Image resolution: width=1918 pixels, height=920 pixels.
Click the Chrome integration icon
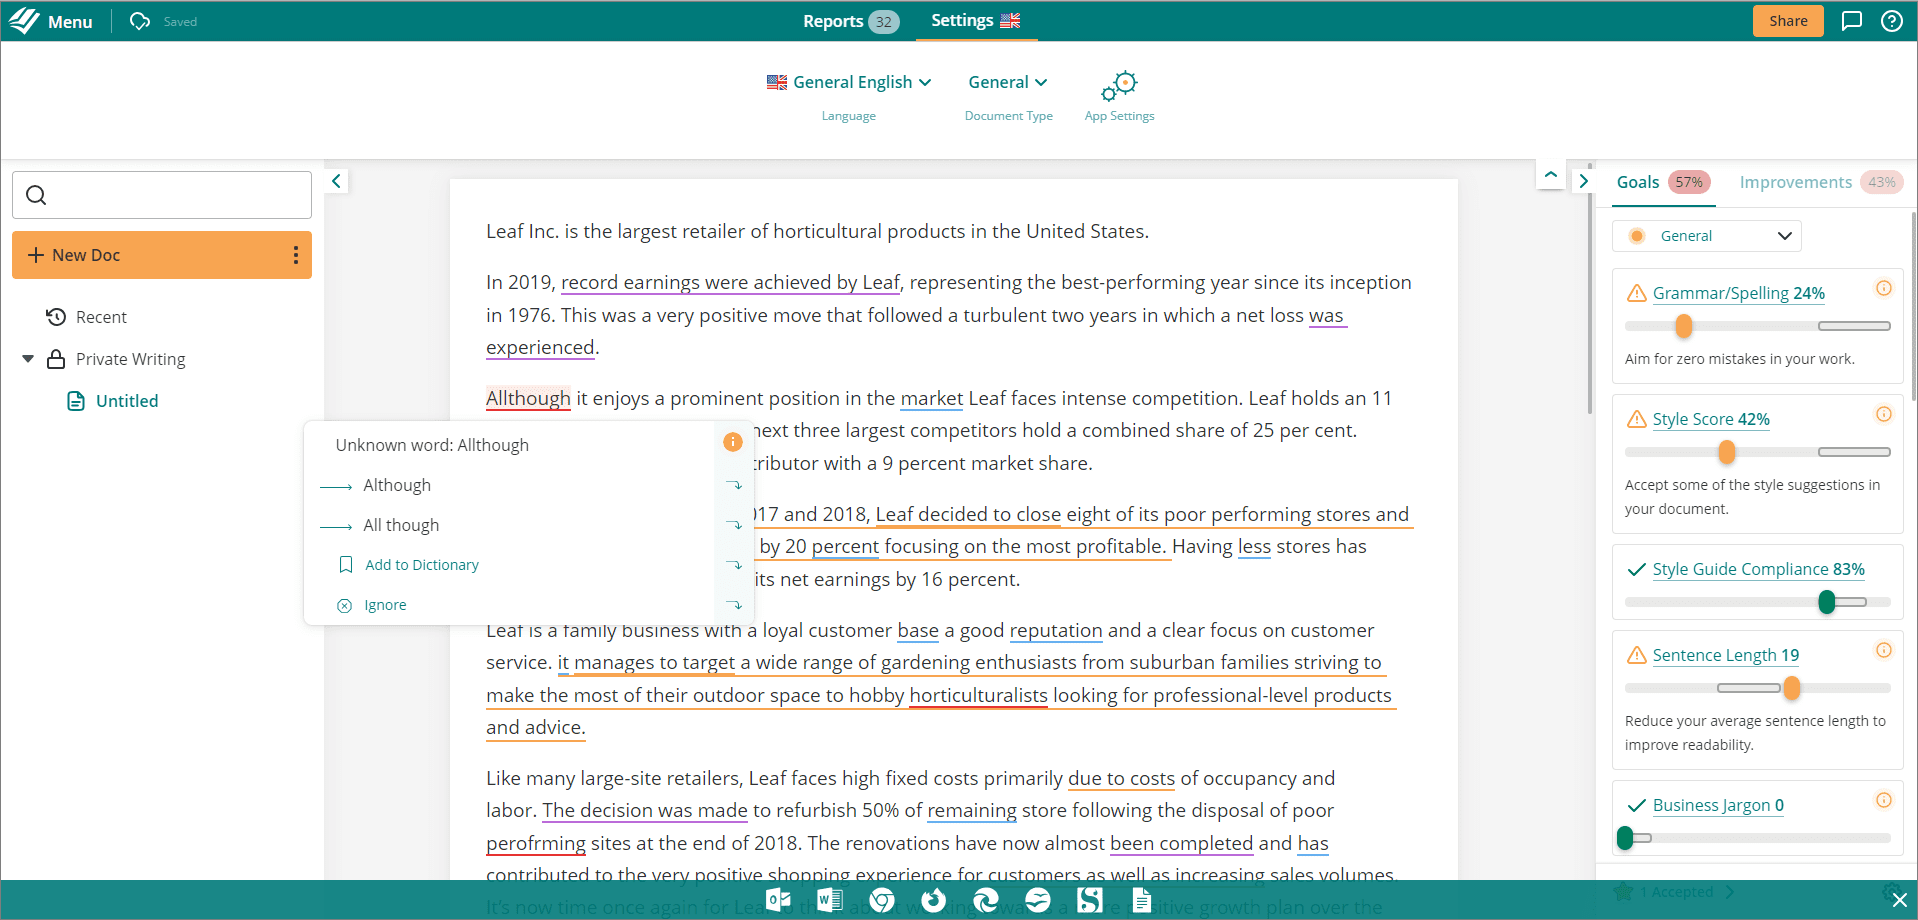(x=882, y=900)
